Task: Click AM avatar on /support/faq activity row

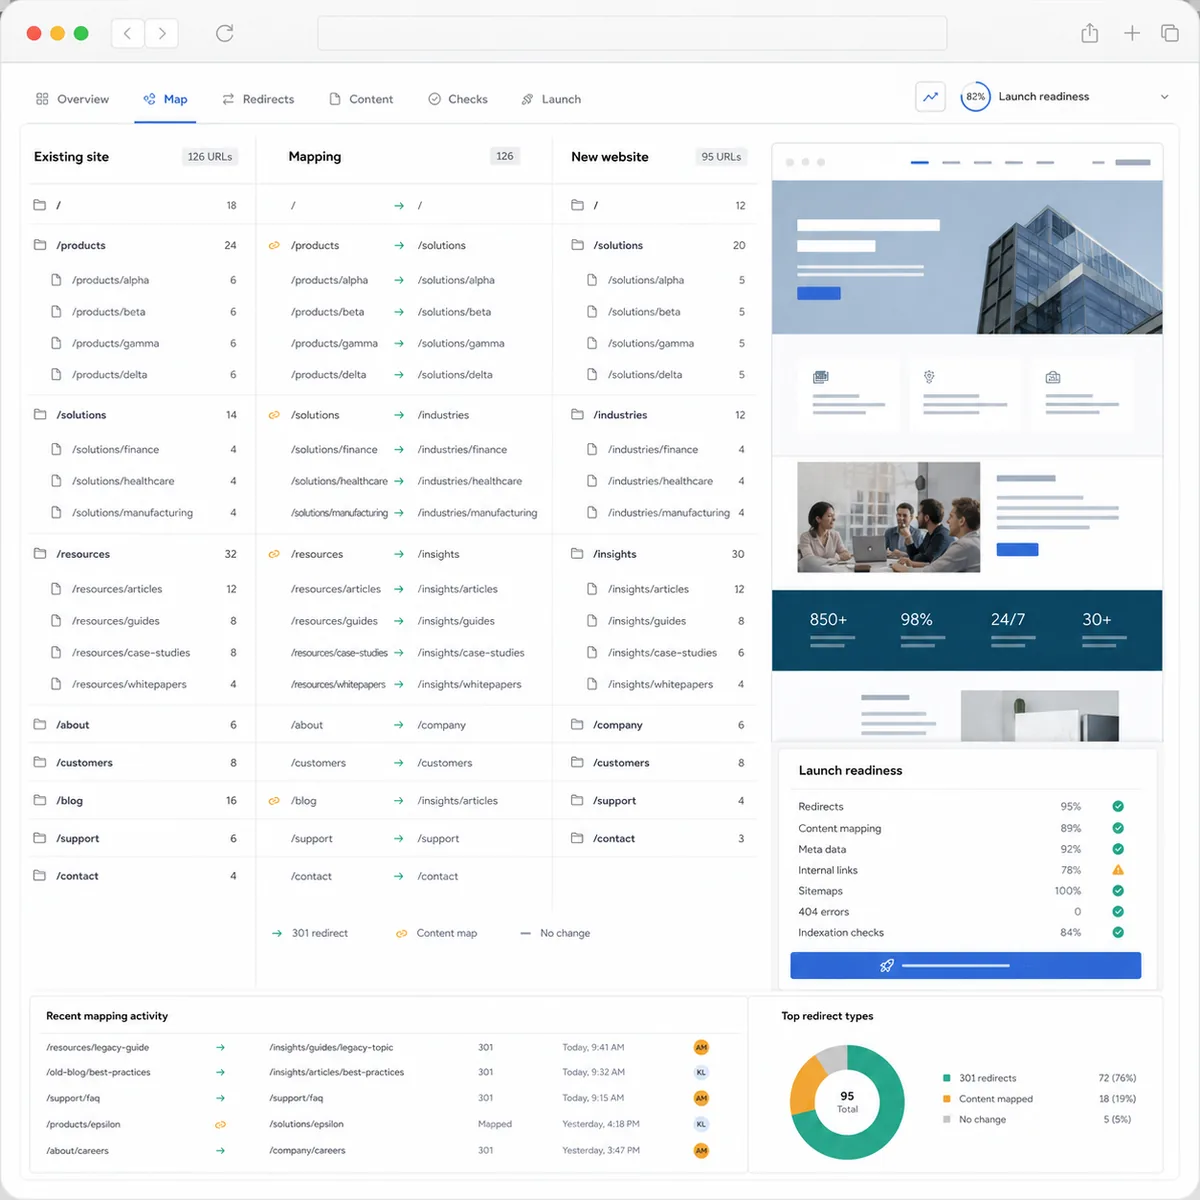Action: point(701,1098)
